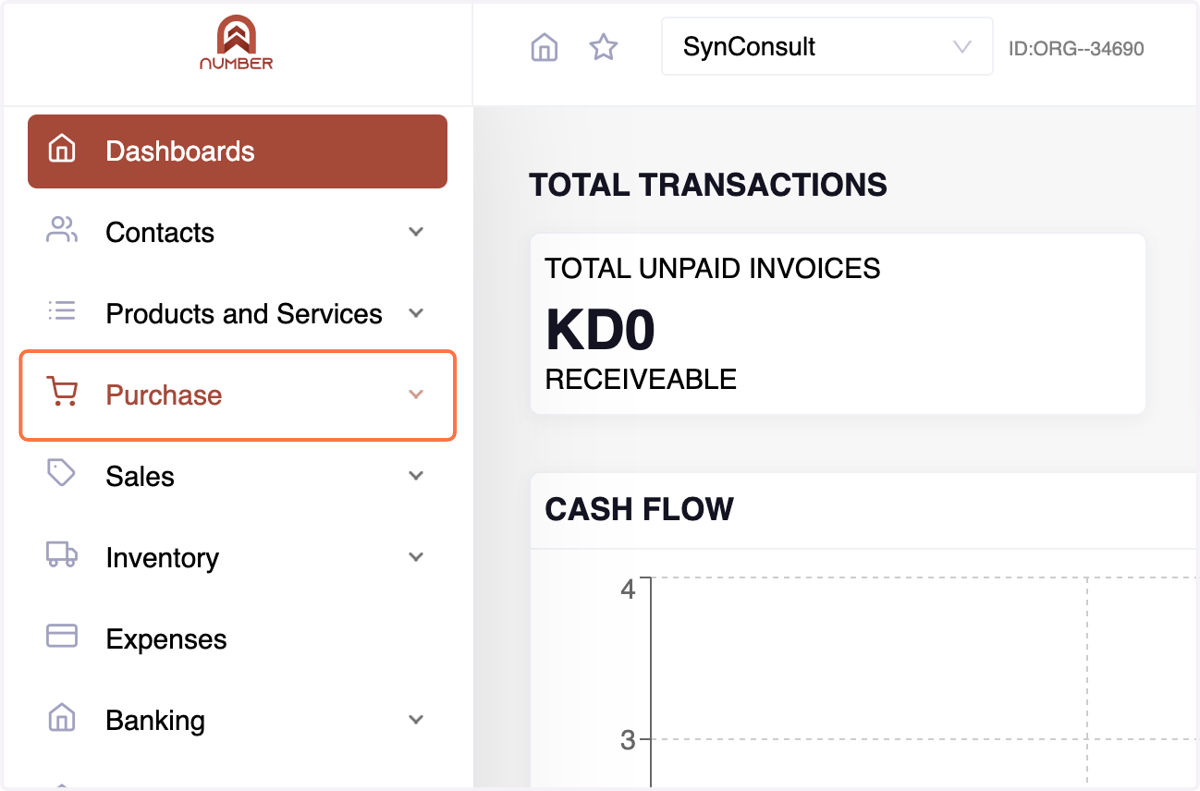Click the KD0 amount value
This screenshot has height=791, width=1200.
(600, 329)
